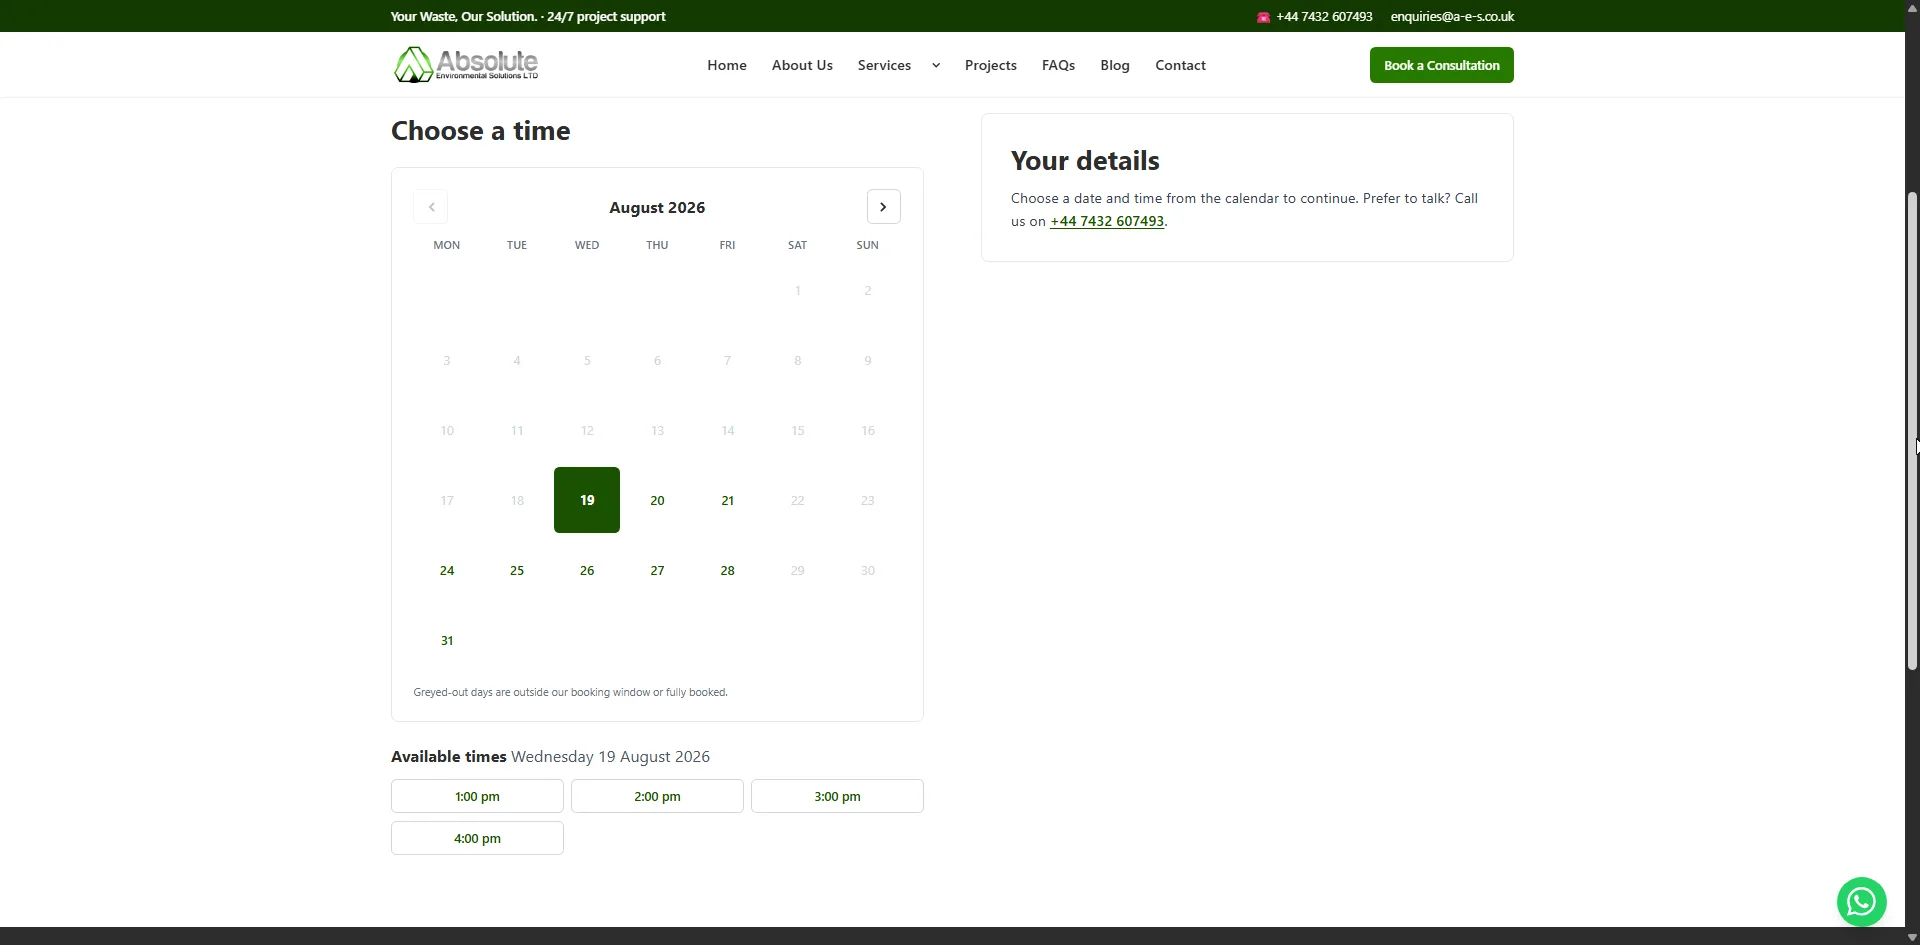Screen dimensions: 1920x945
Task: Click the August 2026 month heading
Action: (657, 207)
